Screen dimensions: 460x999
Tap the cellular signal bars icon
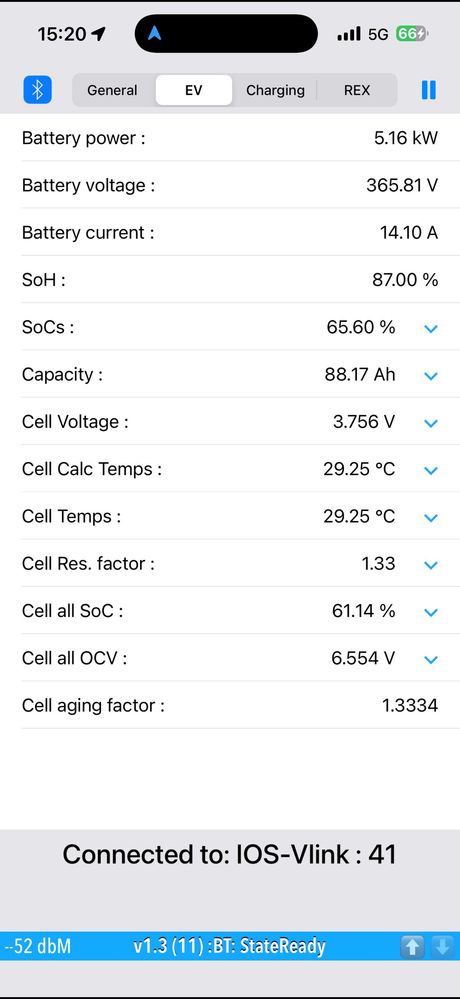(349, 34)
